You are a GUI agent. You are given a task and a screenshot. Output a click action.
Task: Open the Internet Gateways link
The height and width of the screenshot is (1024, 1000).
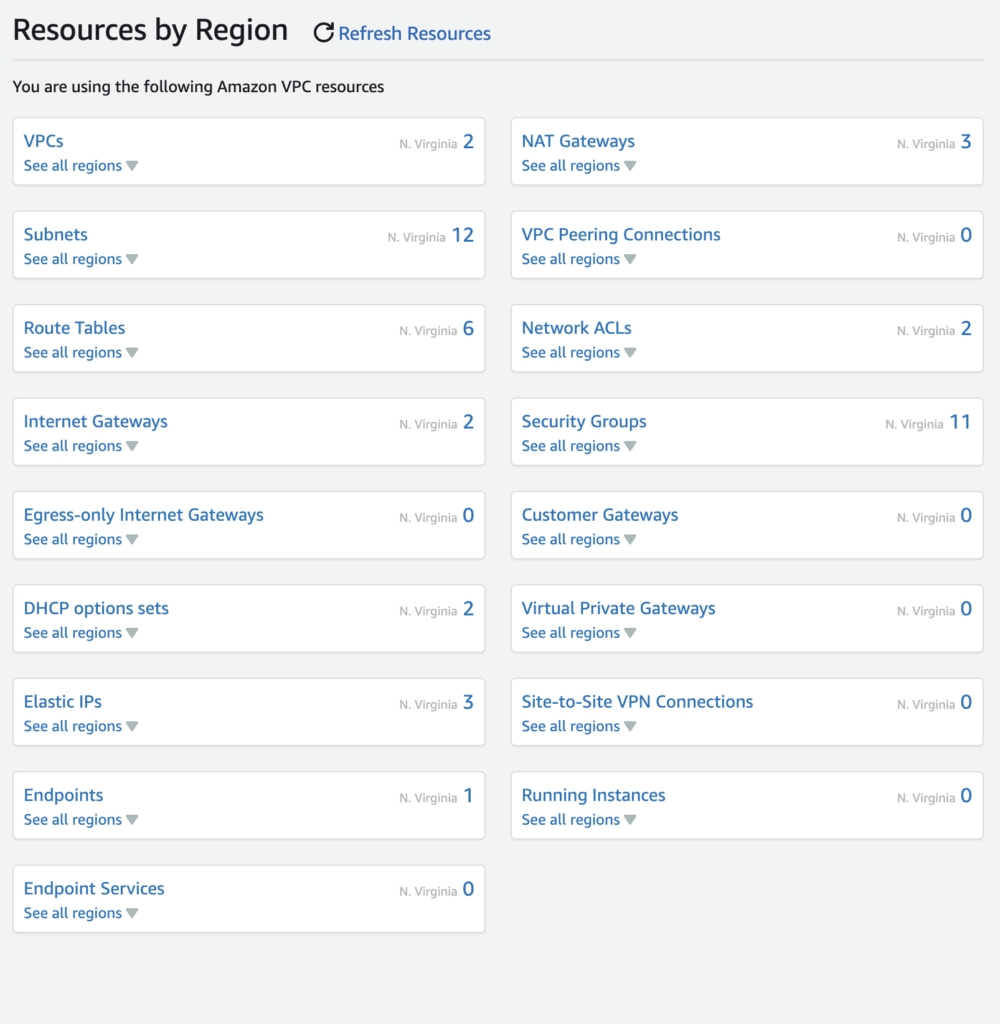tap(95, 421)
